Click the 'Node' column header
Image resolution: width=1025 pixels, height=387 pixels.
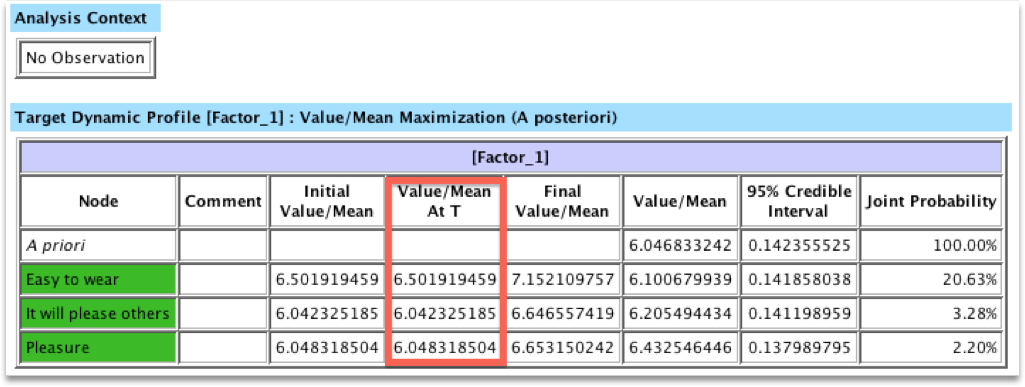[x=98, y=201]
